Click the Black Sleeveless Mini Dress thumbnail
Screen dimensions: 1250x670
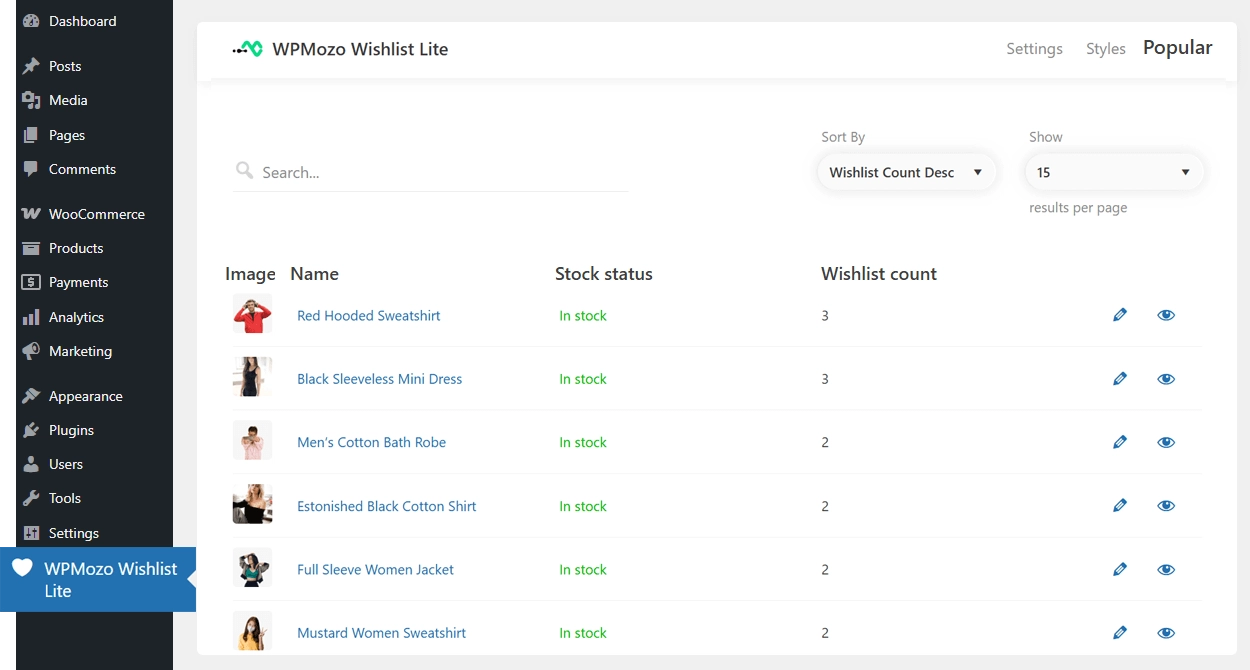point(252,378)
